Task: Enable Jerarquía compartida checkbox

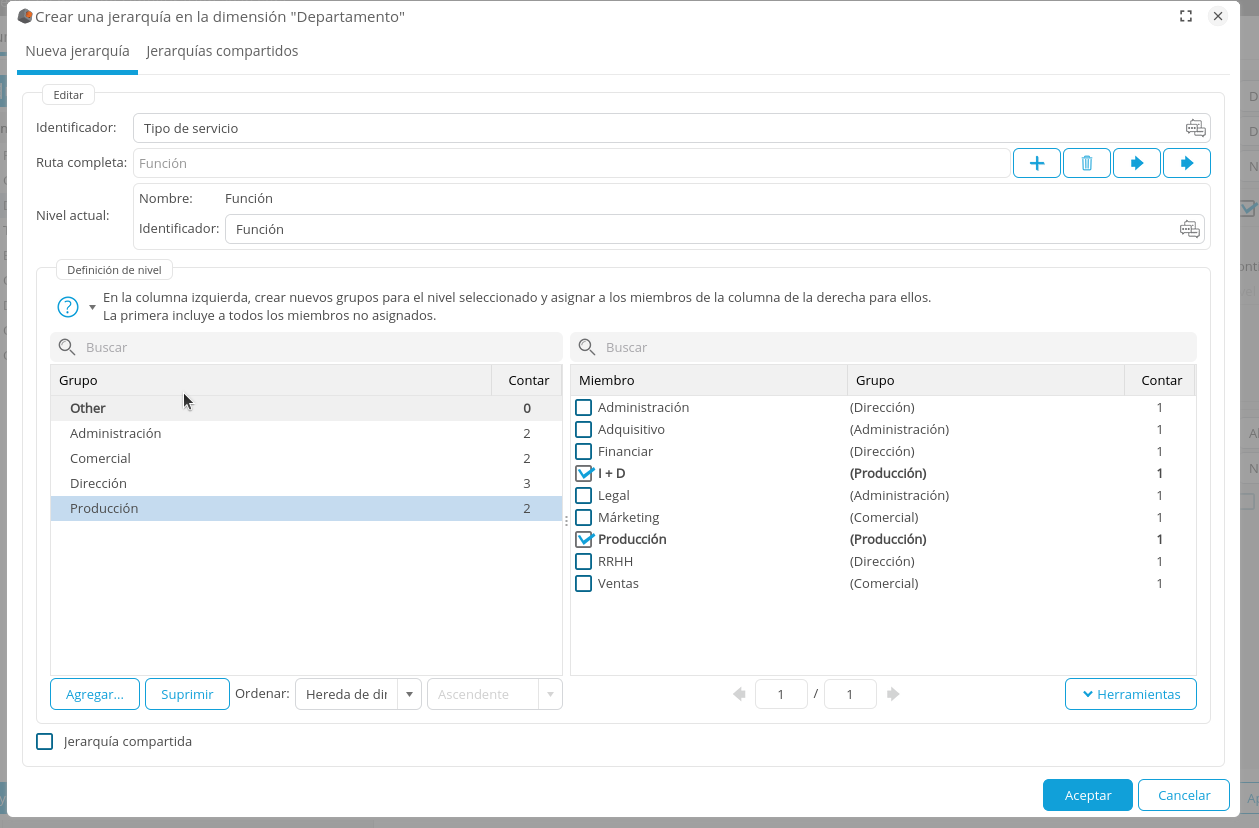Action: point(45,742)
